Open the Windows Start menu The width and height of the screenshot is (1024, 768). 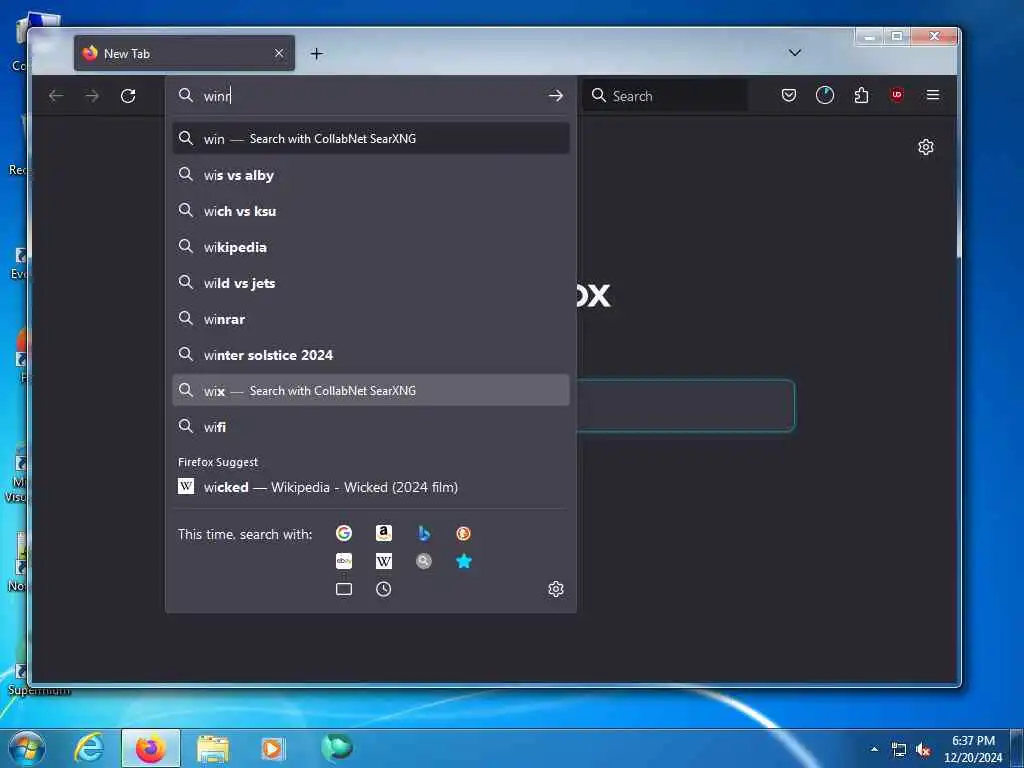point(26,748)
